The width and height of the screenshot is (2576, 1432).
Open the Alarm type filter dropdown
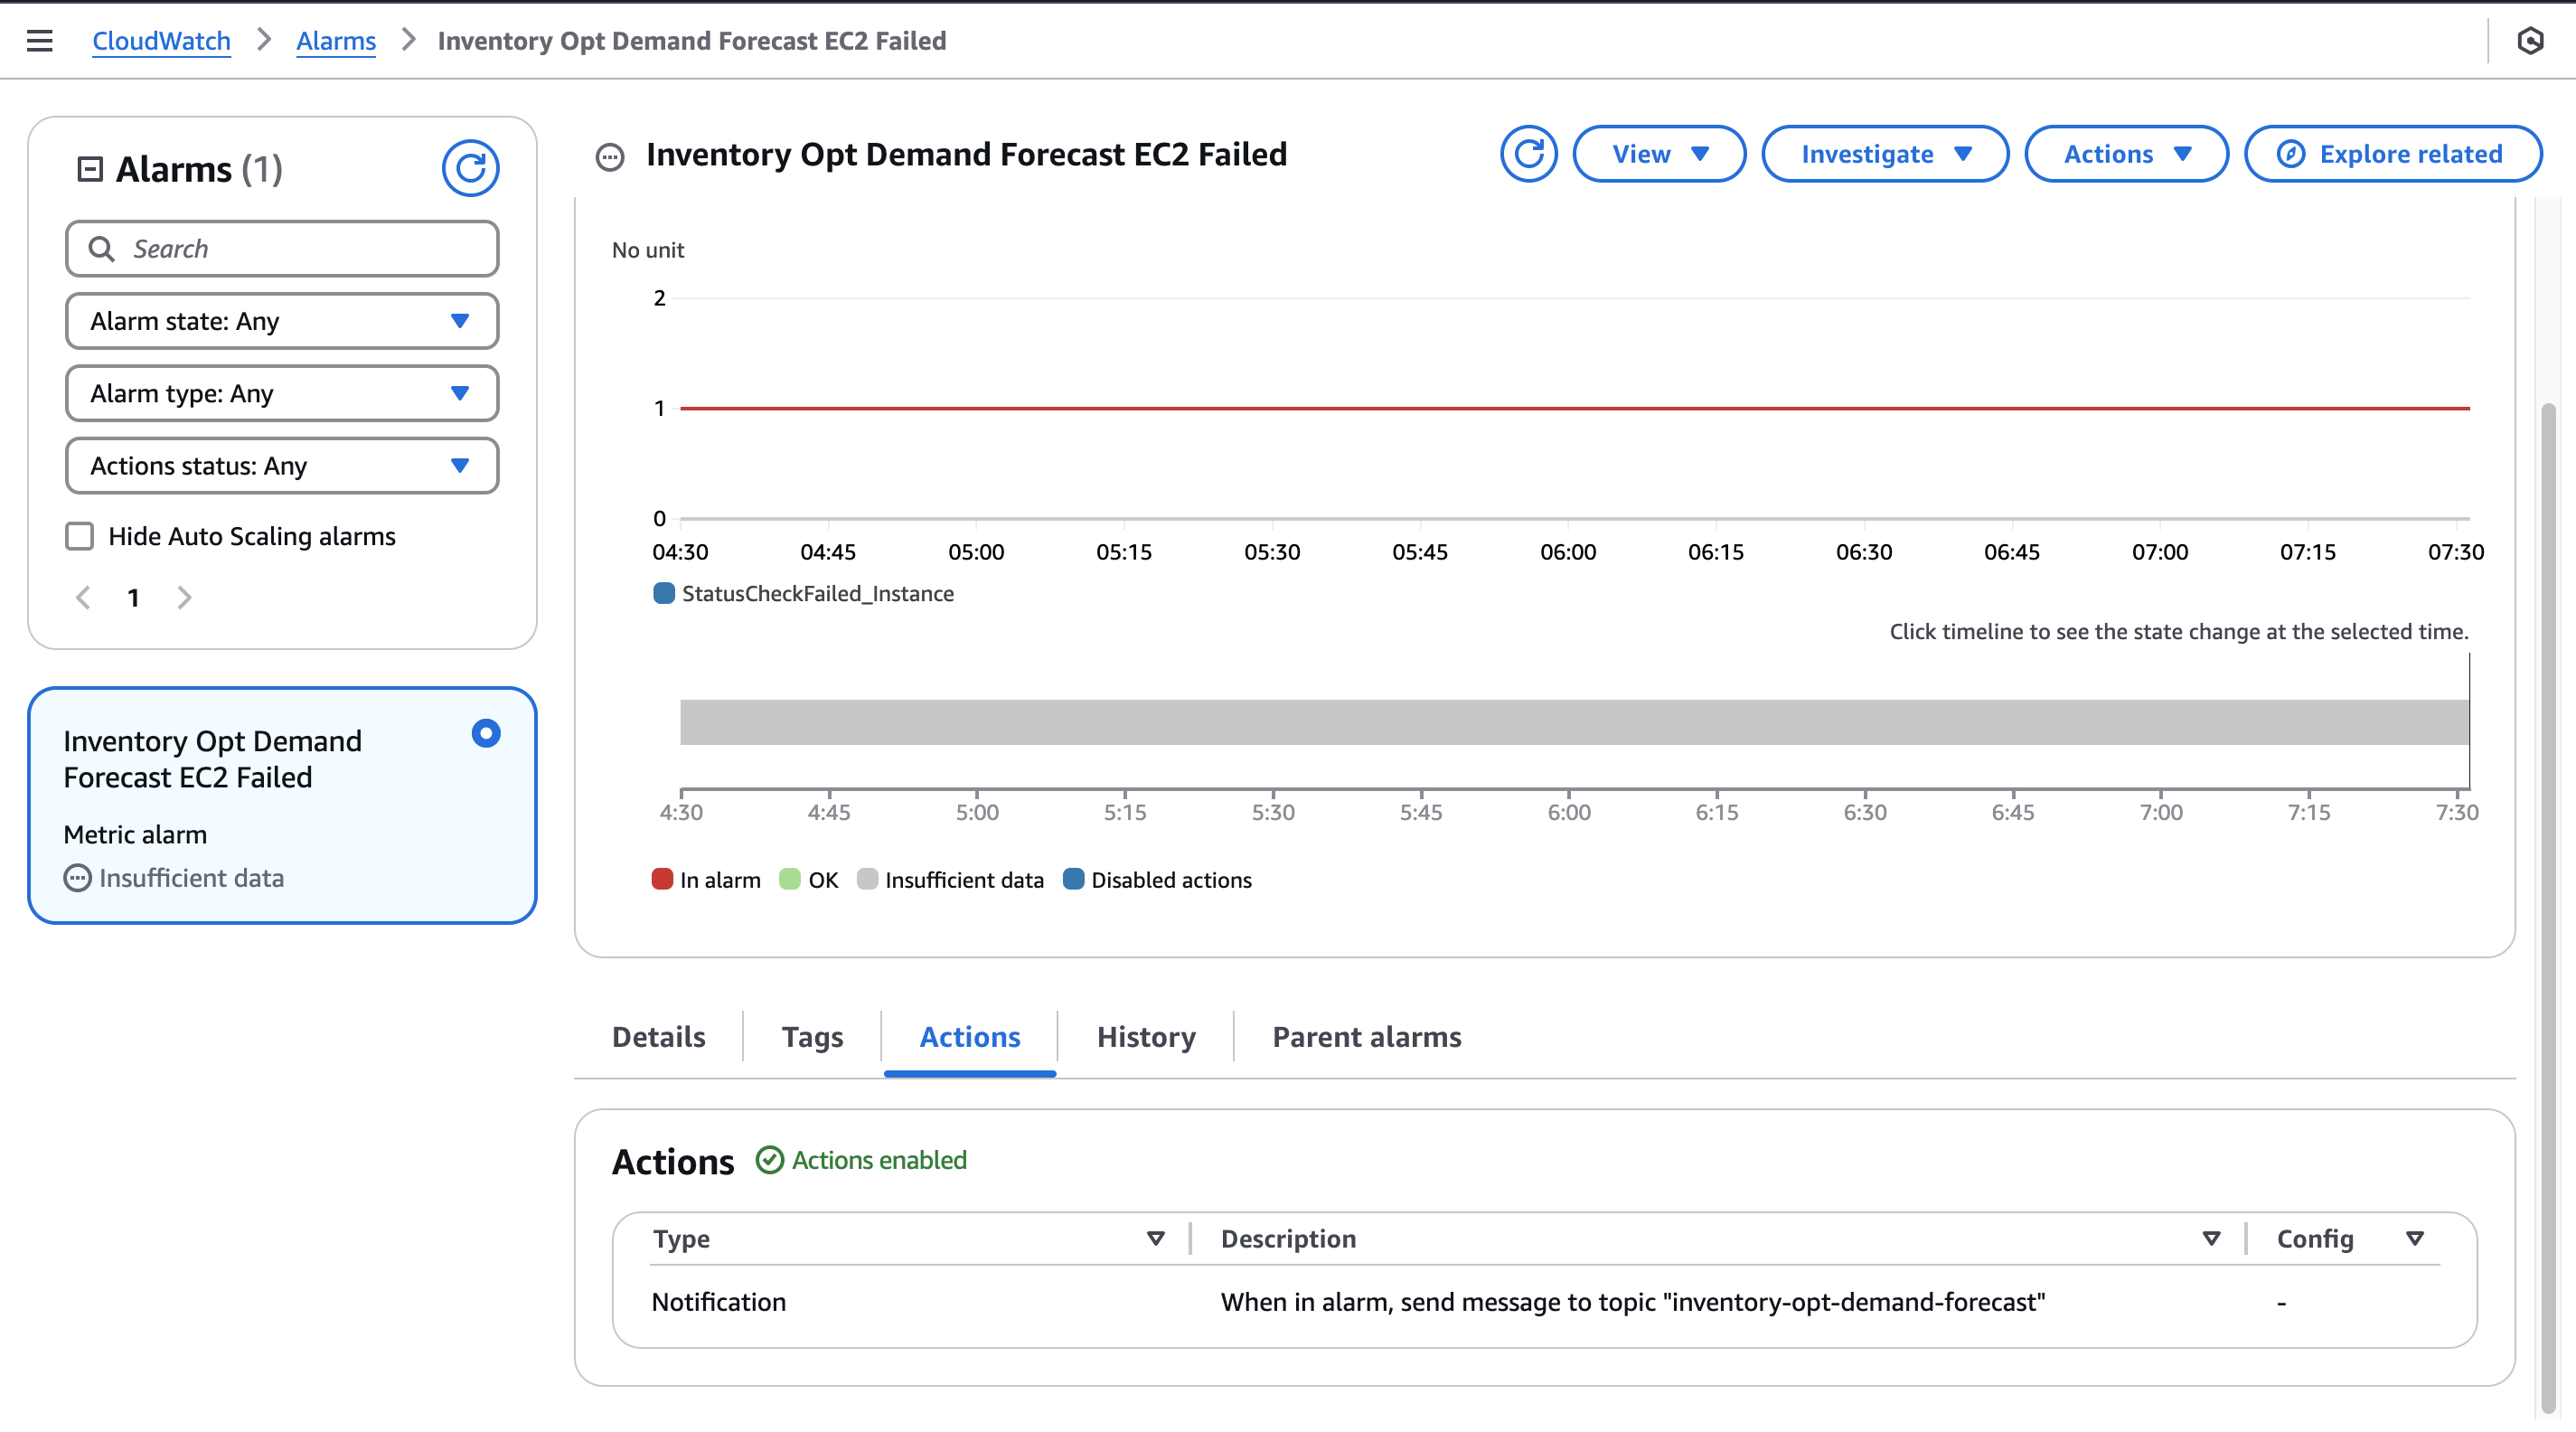pos(282,394)
